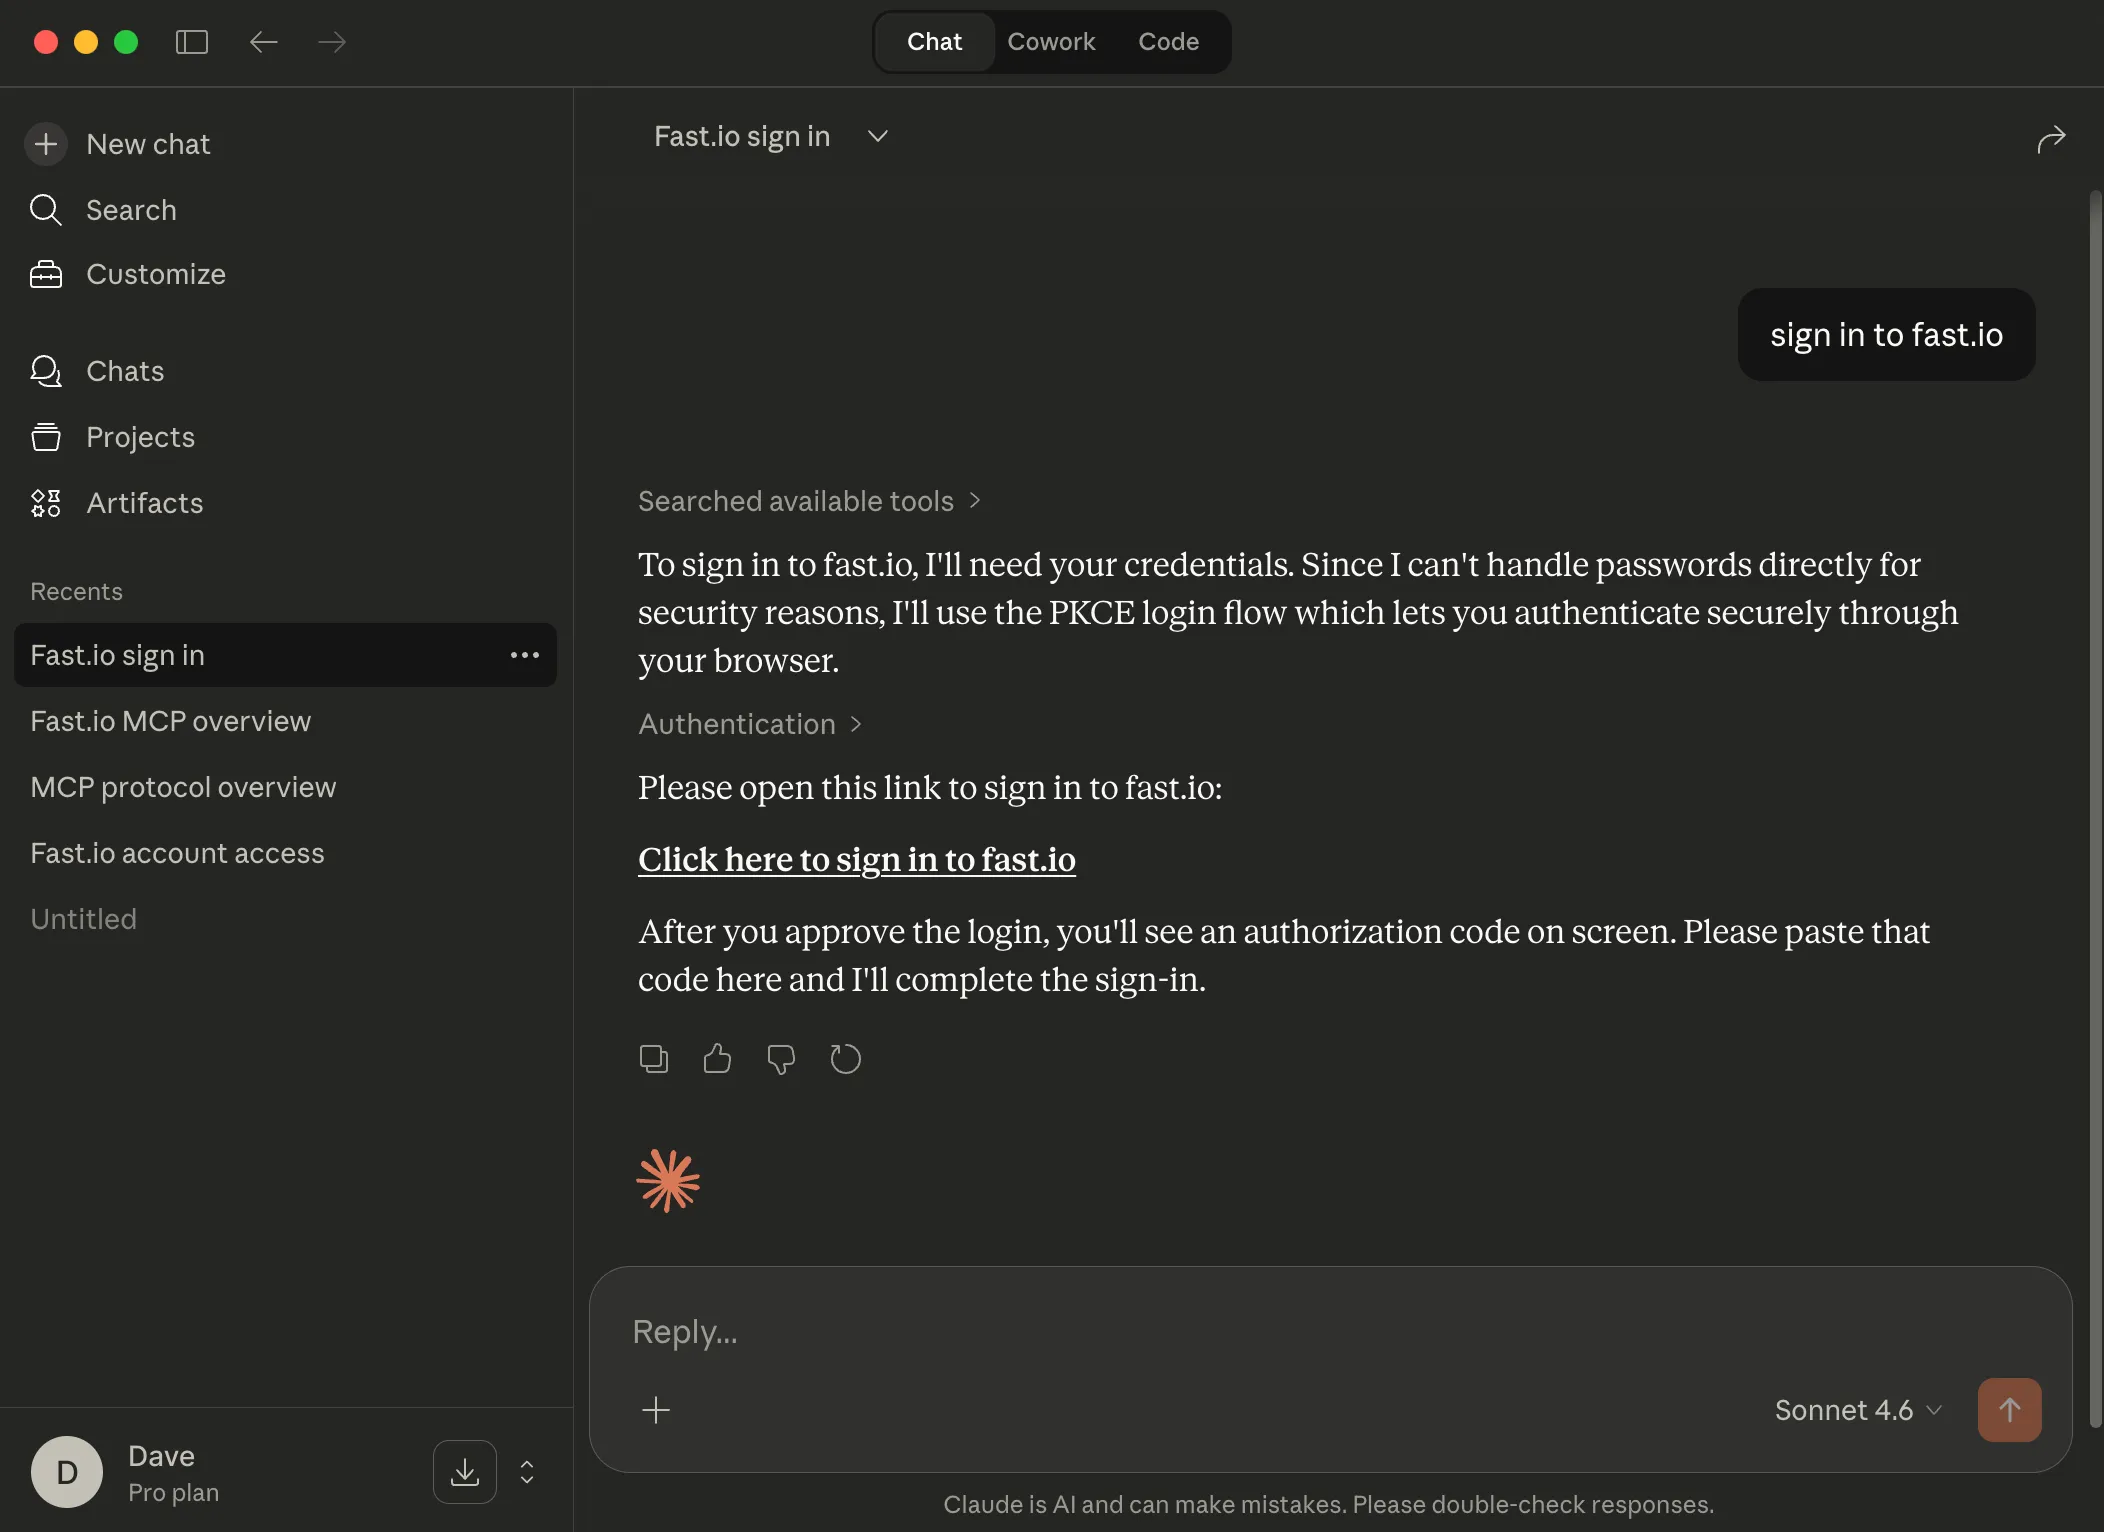Screen dimensions: 2104x1532
Task: Retry the assistant's response
Action: click(x=845, y=1059)
